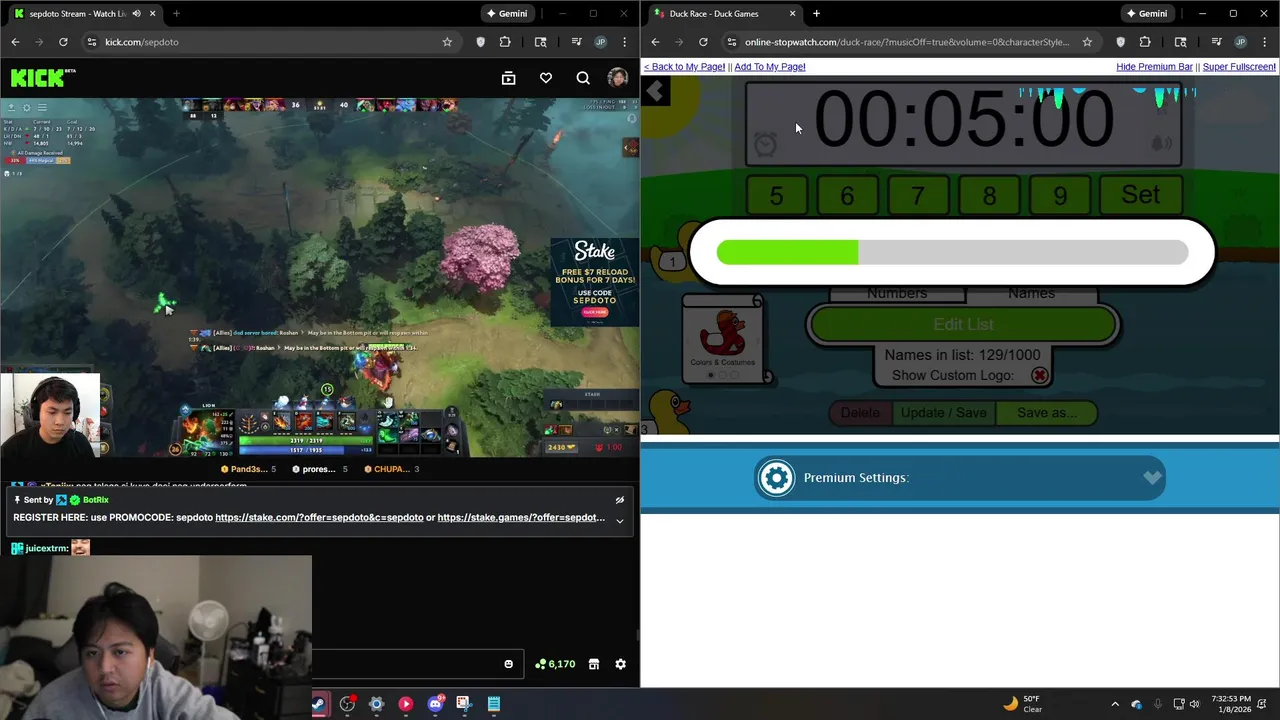
Task: Switch to the Numbers tab
Action: [897, 293]
